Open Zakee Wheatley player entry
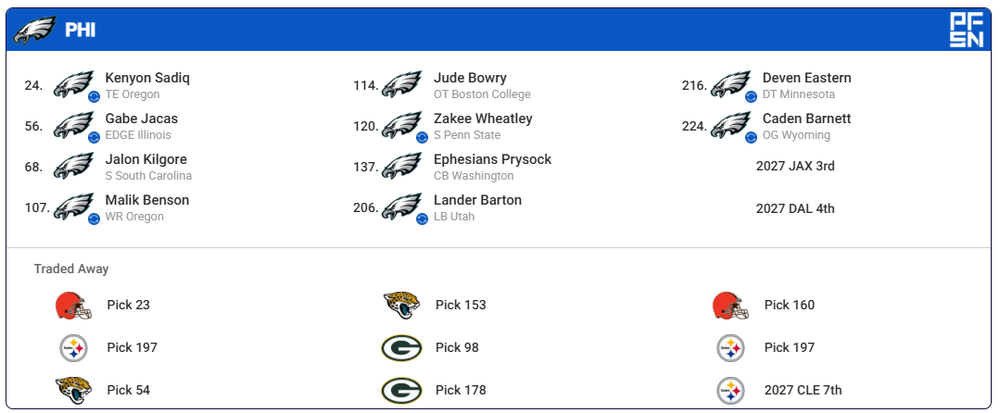This screenshot has height=413, width=1000. (x=483, y=119)
